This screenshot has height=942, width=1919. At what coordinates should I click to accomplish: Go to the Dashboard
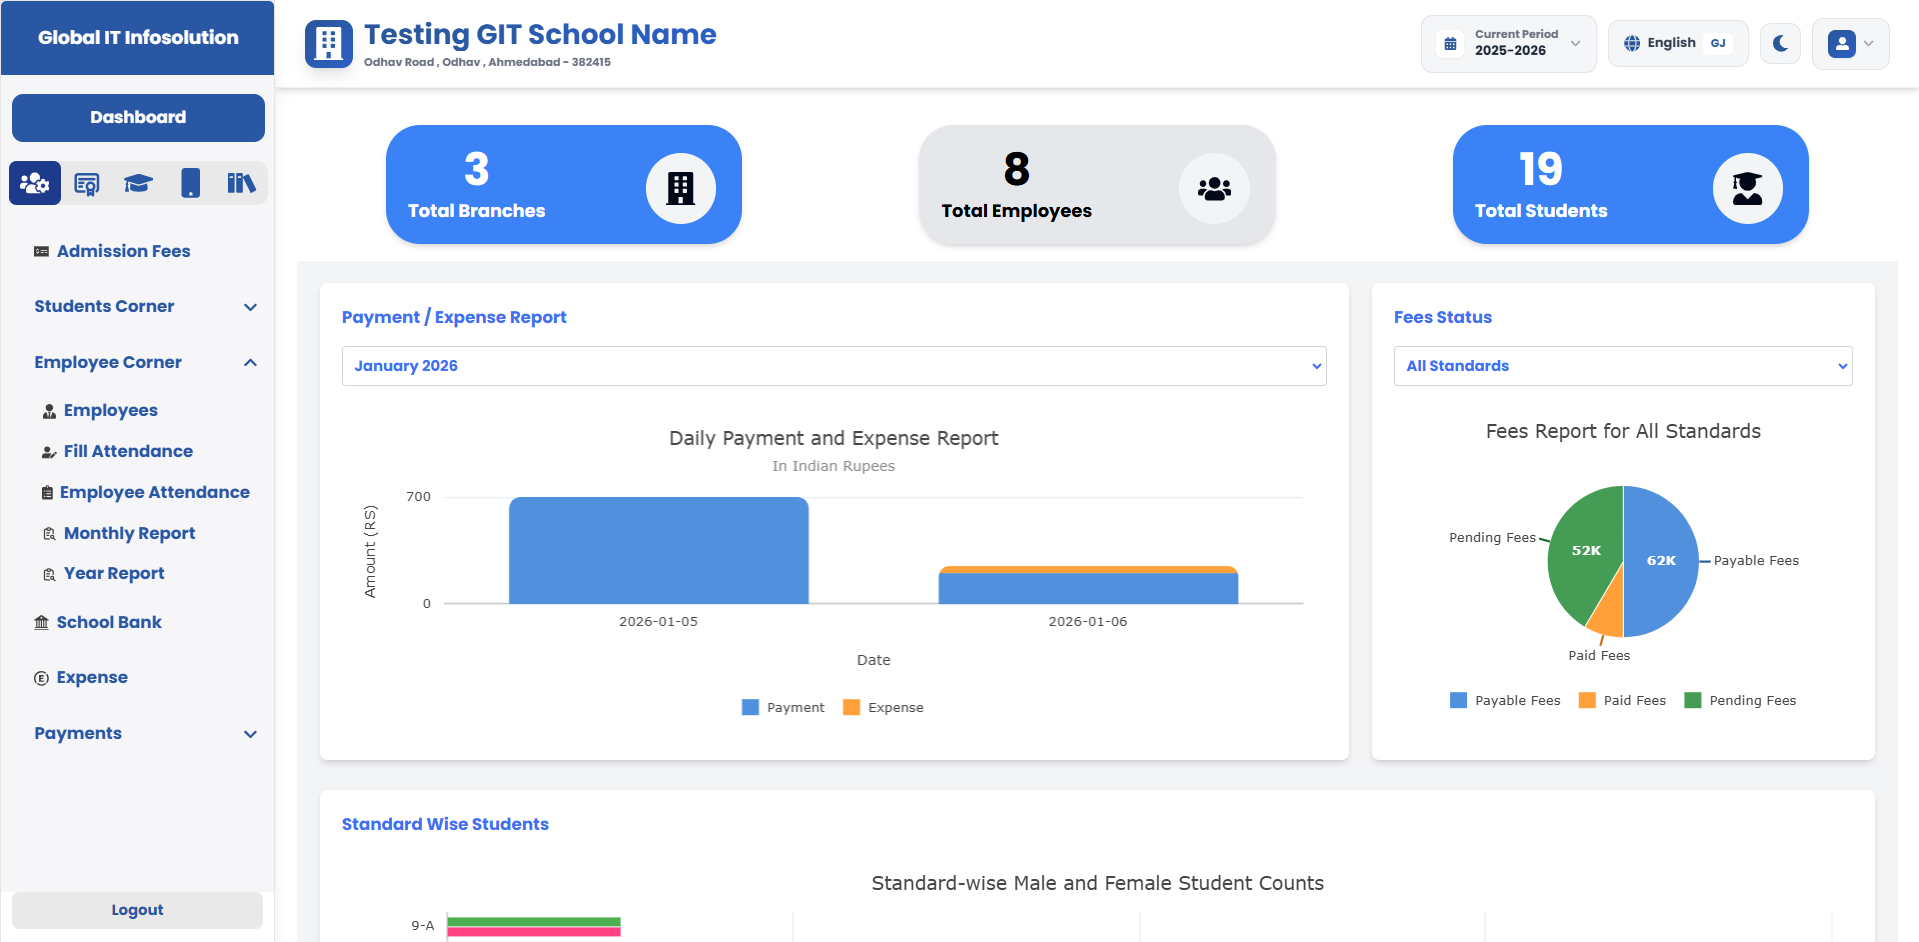tap(138, 117)
